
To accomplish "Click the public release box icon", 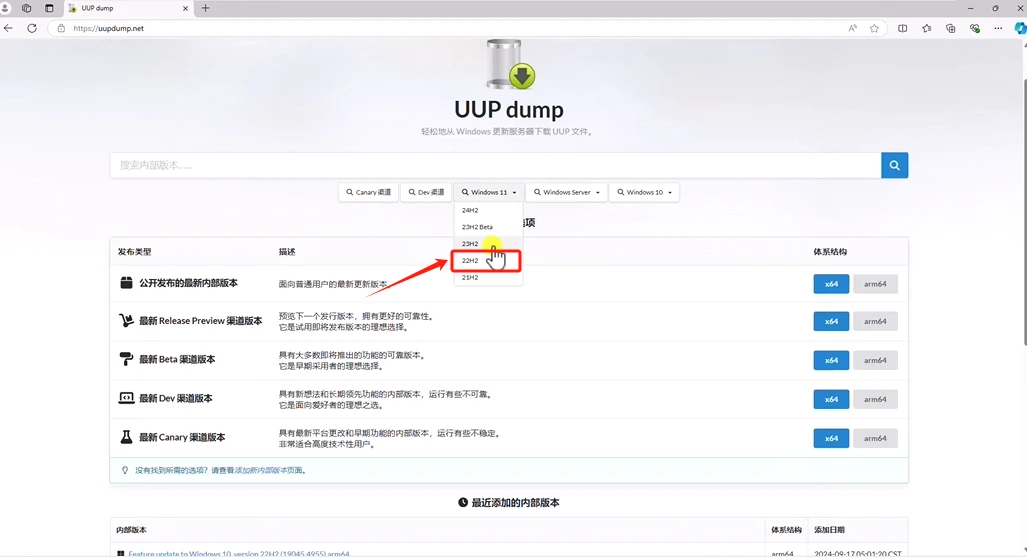I will click(x=126, y=282).
